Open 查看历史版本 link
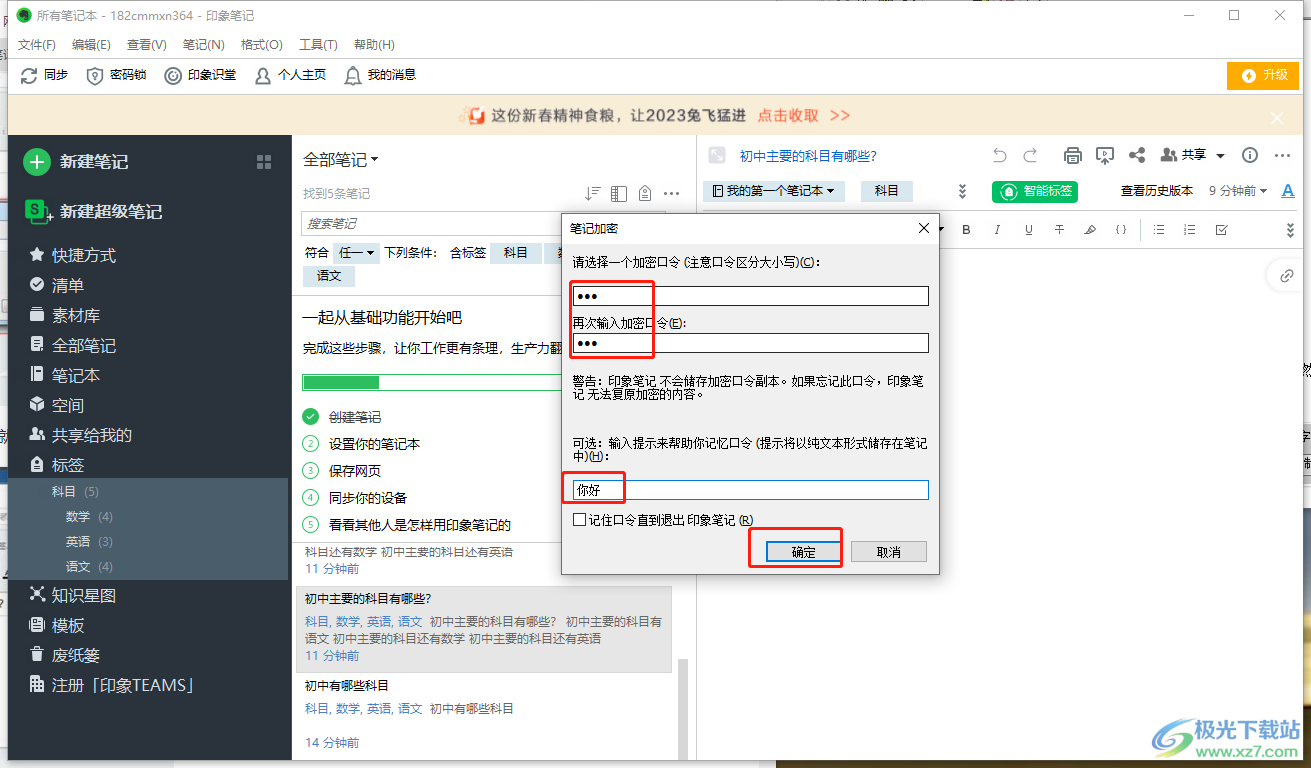The image size is (1311, 768). (1157, 191)
